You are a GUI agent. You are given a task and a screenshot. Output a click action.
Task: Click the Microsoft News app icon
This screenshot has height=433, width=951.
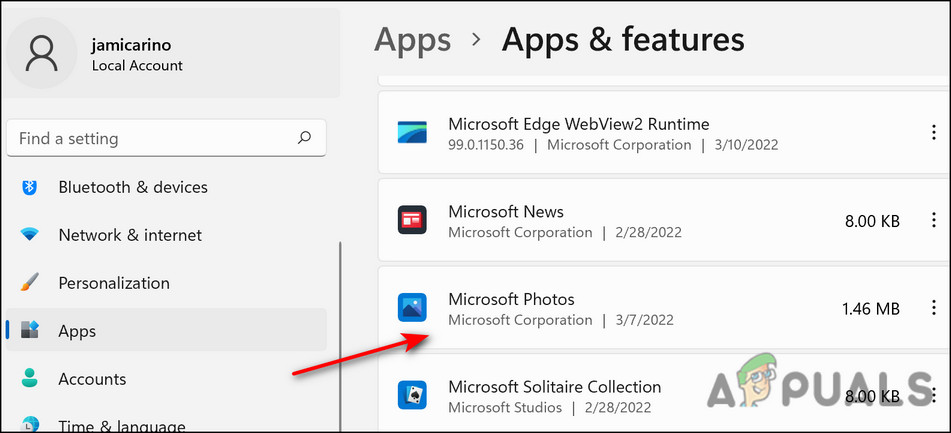click(x=412, y=220)
